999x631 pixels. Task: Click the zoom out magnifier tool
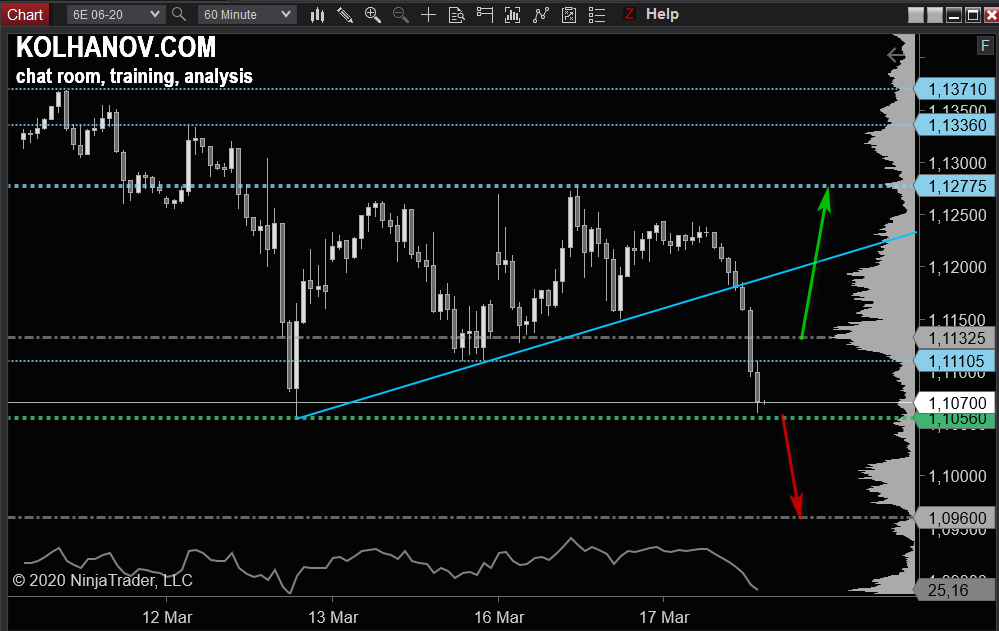(401, 14)
